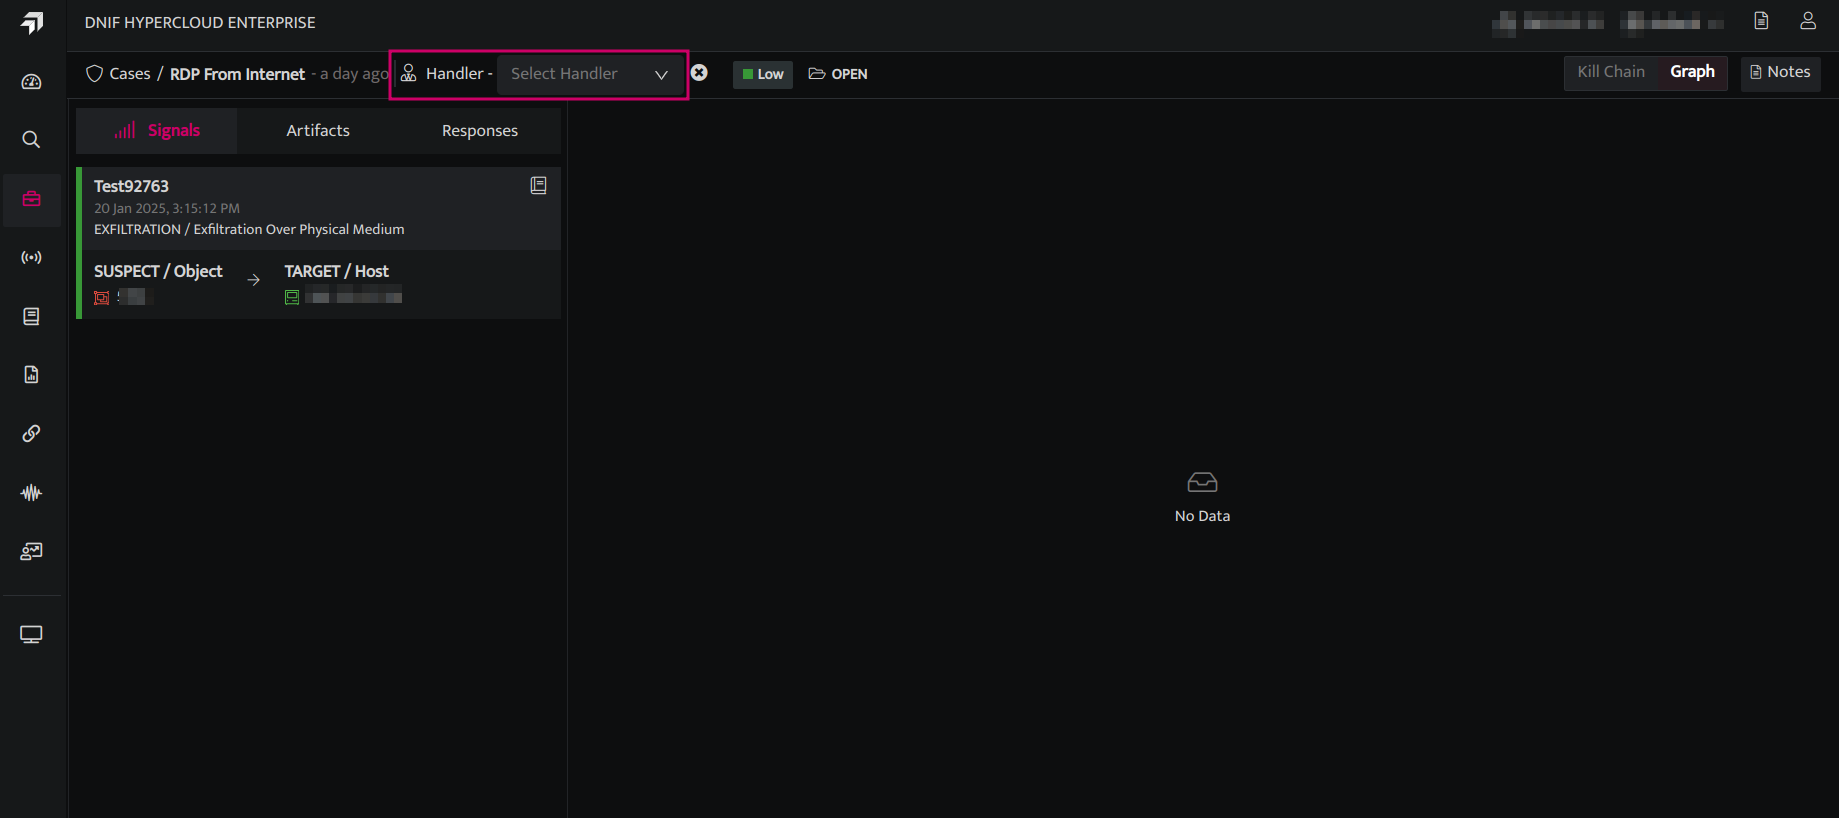Open the chain link icon in sidebar
1839x818 pixels.
[32, 434]
